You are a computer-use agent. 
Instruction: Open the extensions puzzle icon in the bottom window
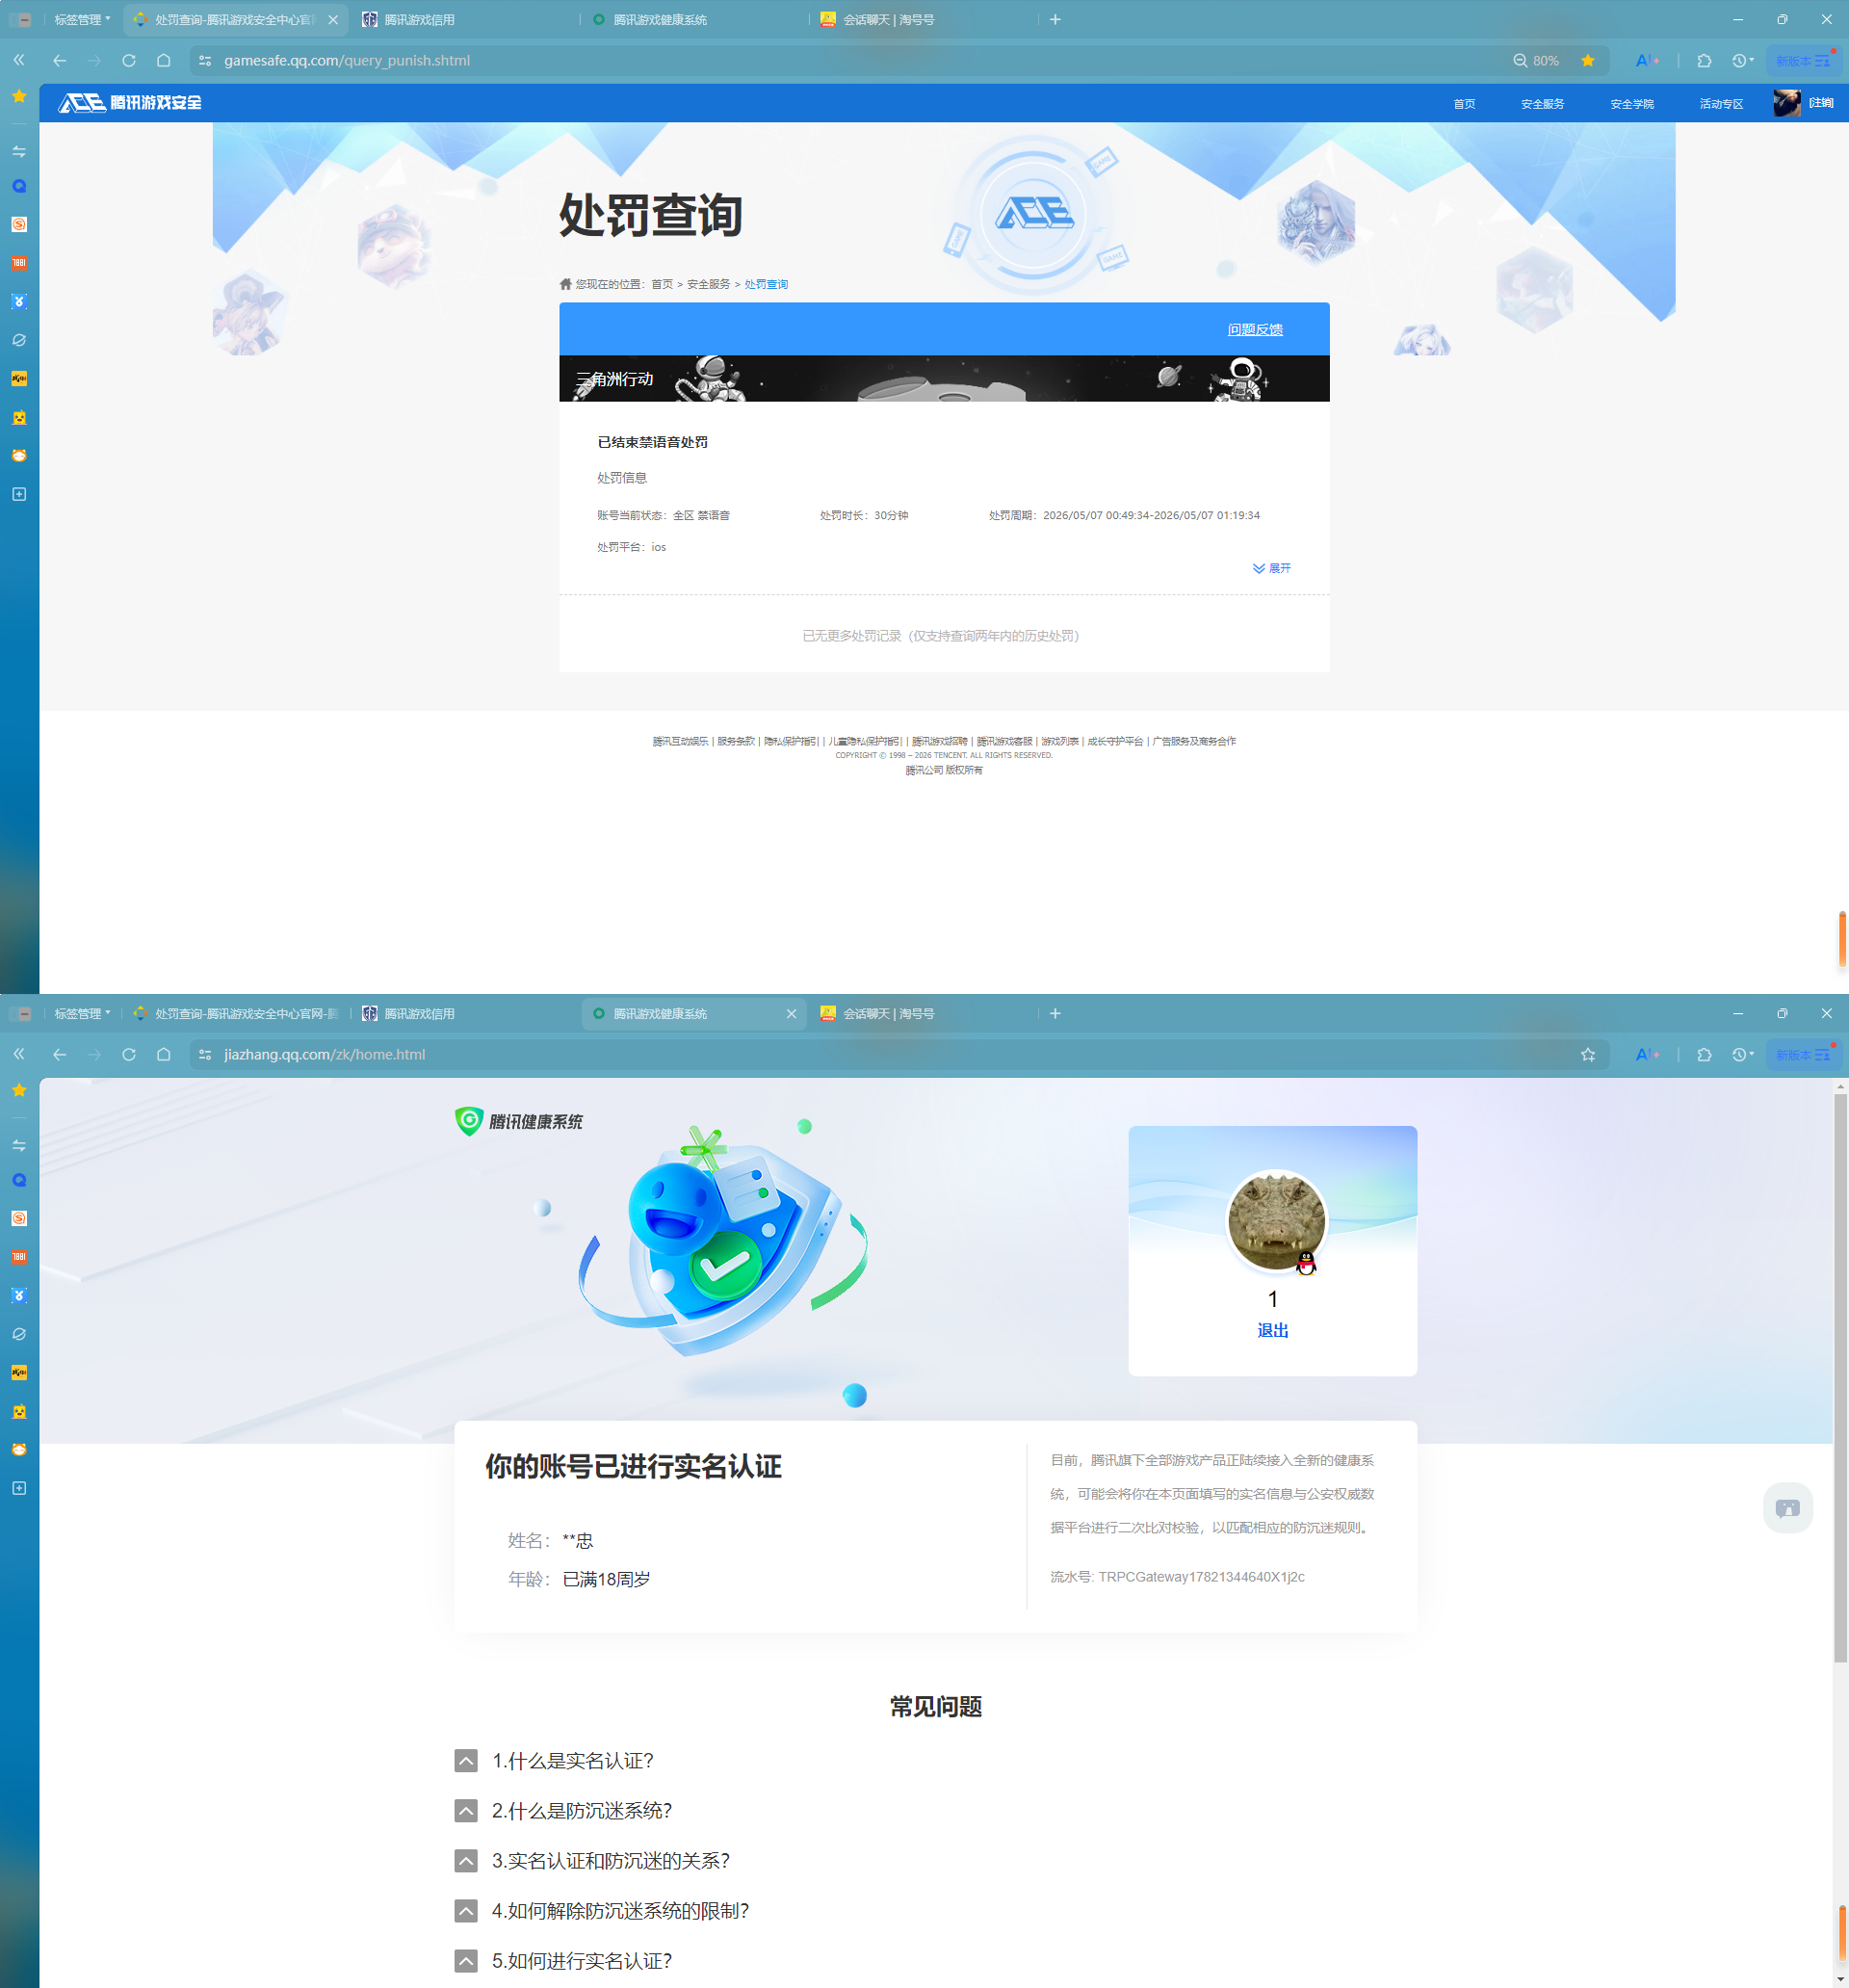[1704, 1055]
